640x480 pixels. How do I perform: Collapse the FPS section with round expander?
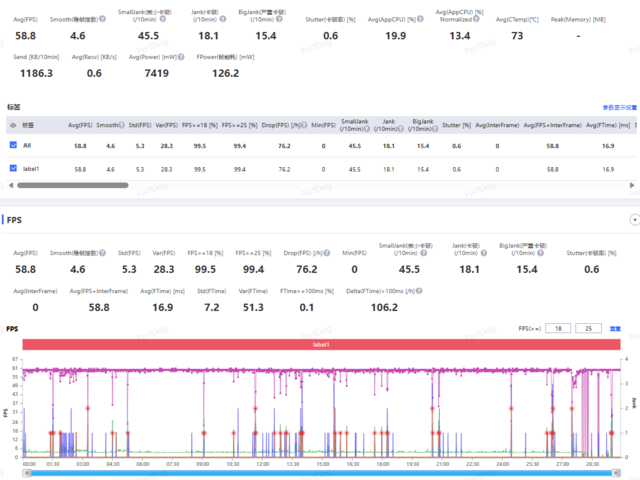pos(632,219)
